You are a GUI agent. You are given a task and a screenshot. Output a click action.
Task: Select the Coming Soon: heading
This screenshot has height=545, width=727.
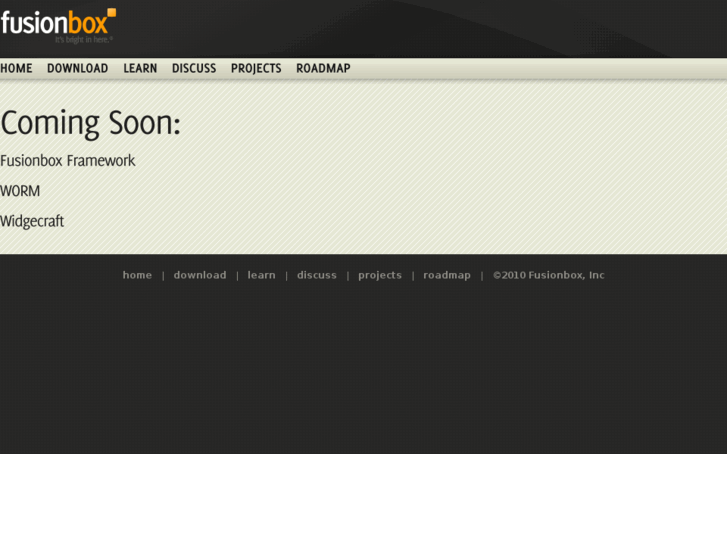90,123
